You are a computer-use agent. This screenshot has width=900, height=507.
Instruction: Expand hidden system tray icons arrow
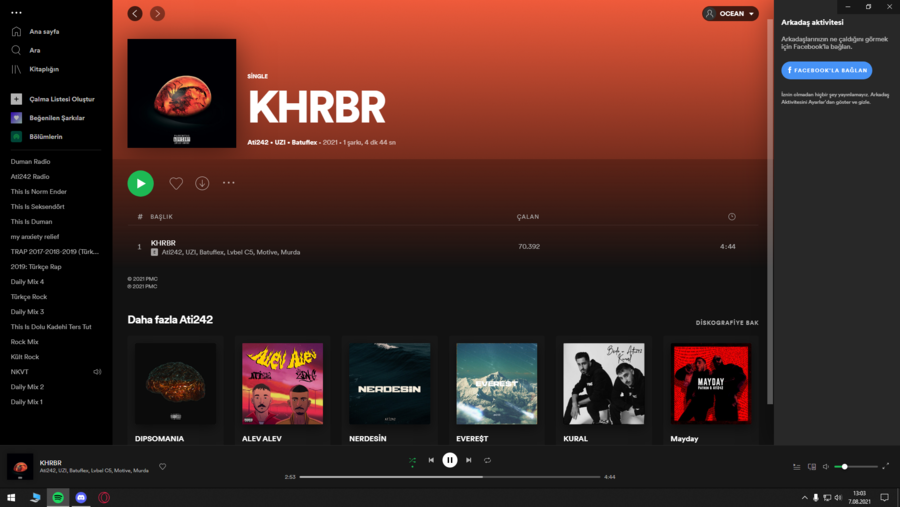tap(804, 497)
